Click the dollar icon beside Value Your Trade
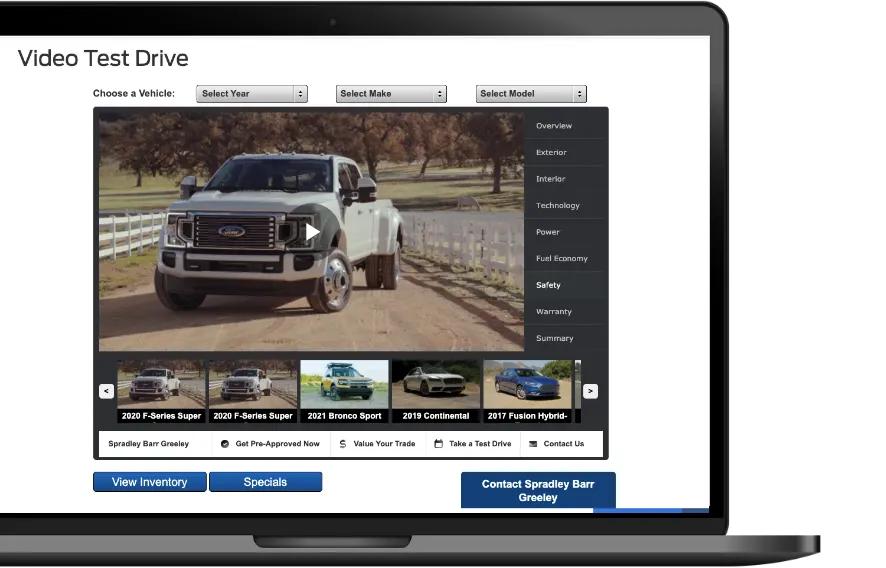The width and height of the screenshot is (886, 568). coord(342,444)
